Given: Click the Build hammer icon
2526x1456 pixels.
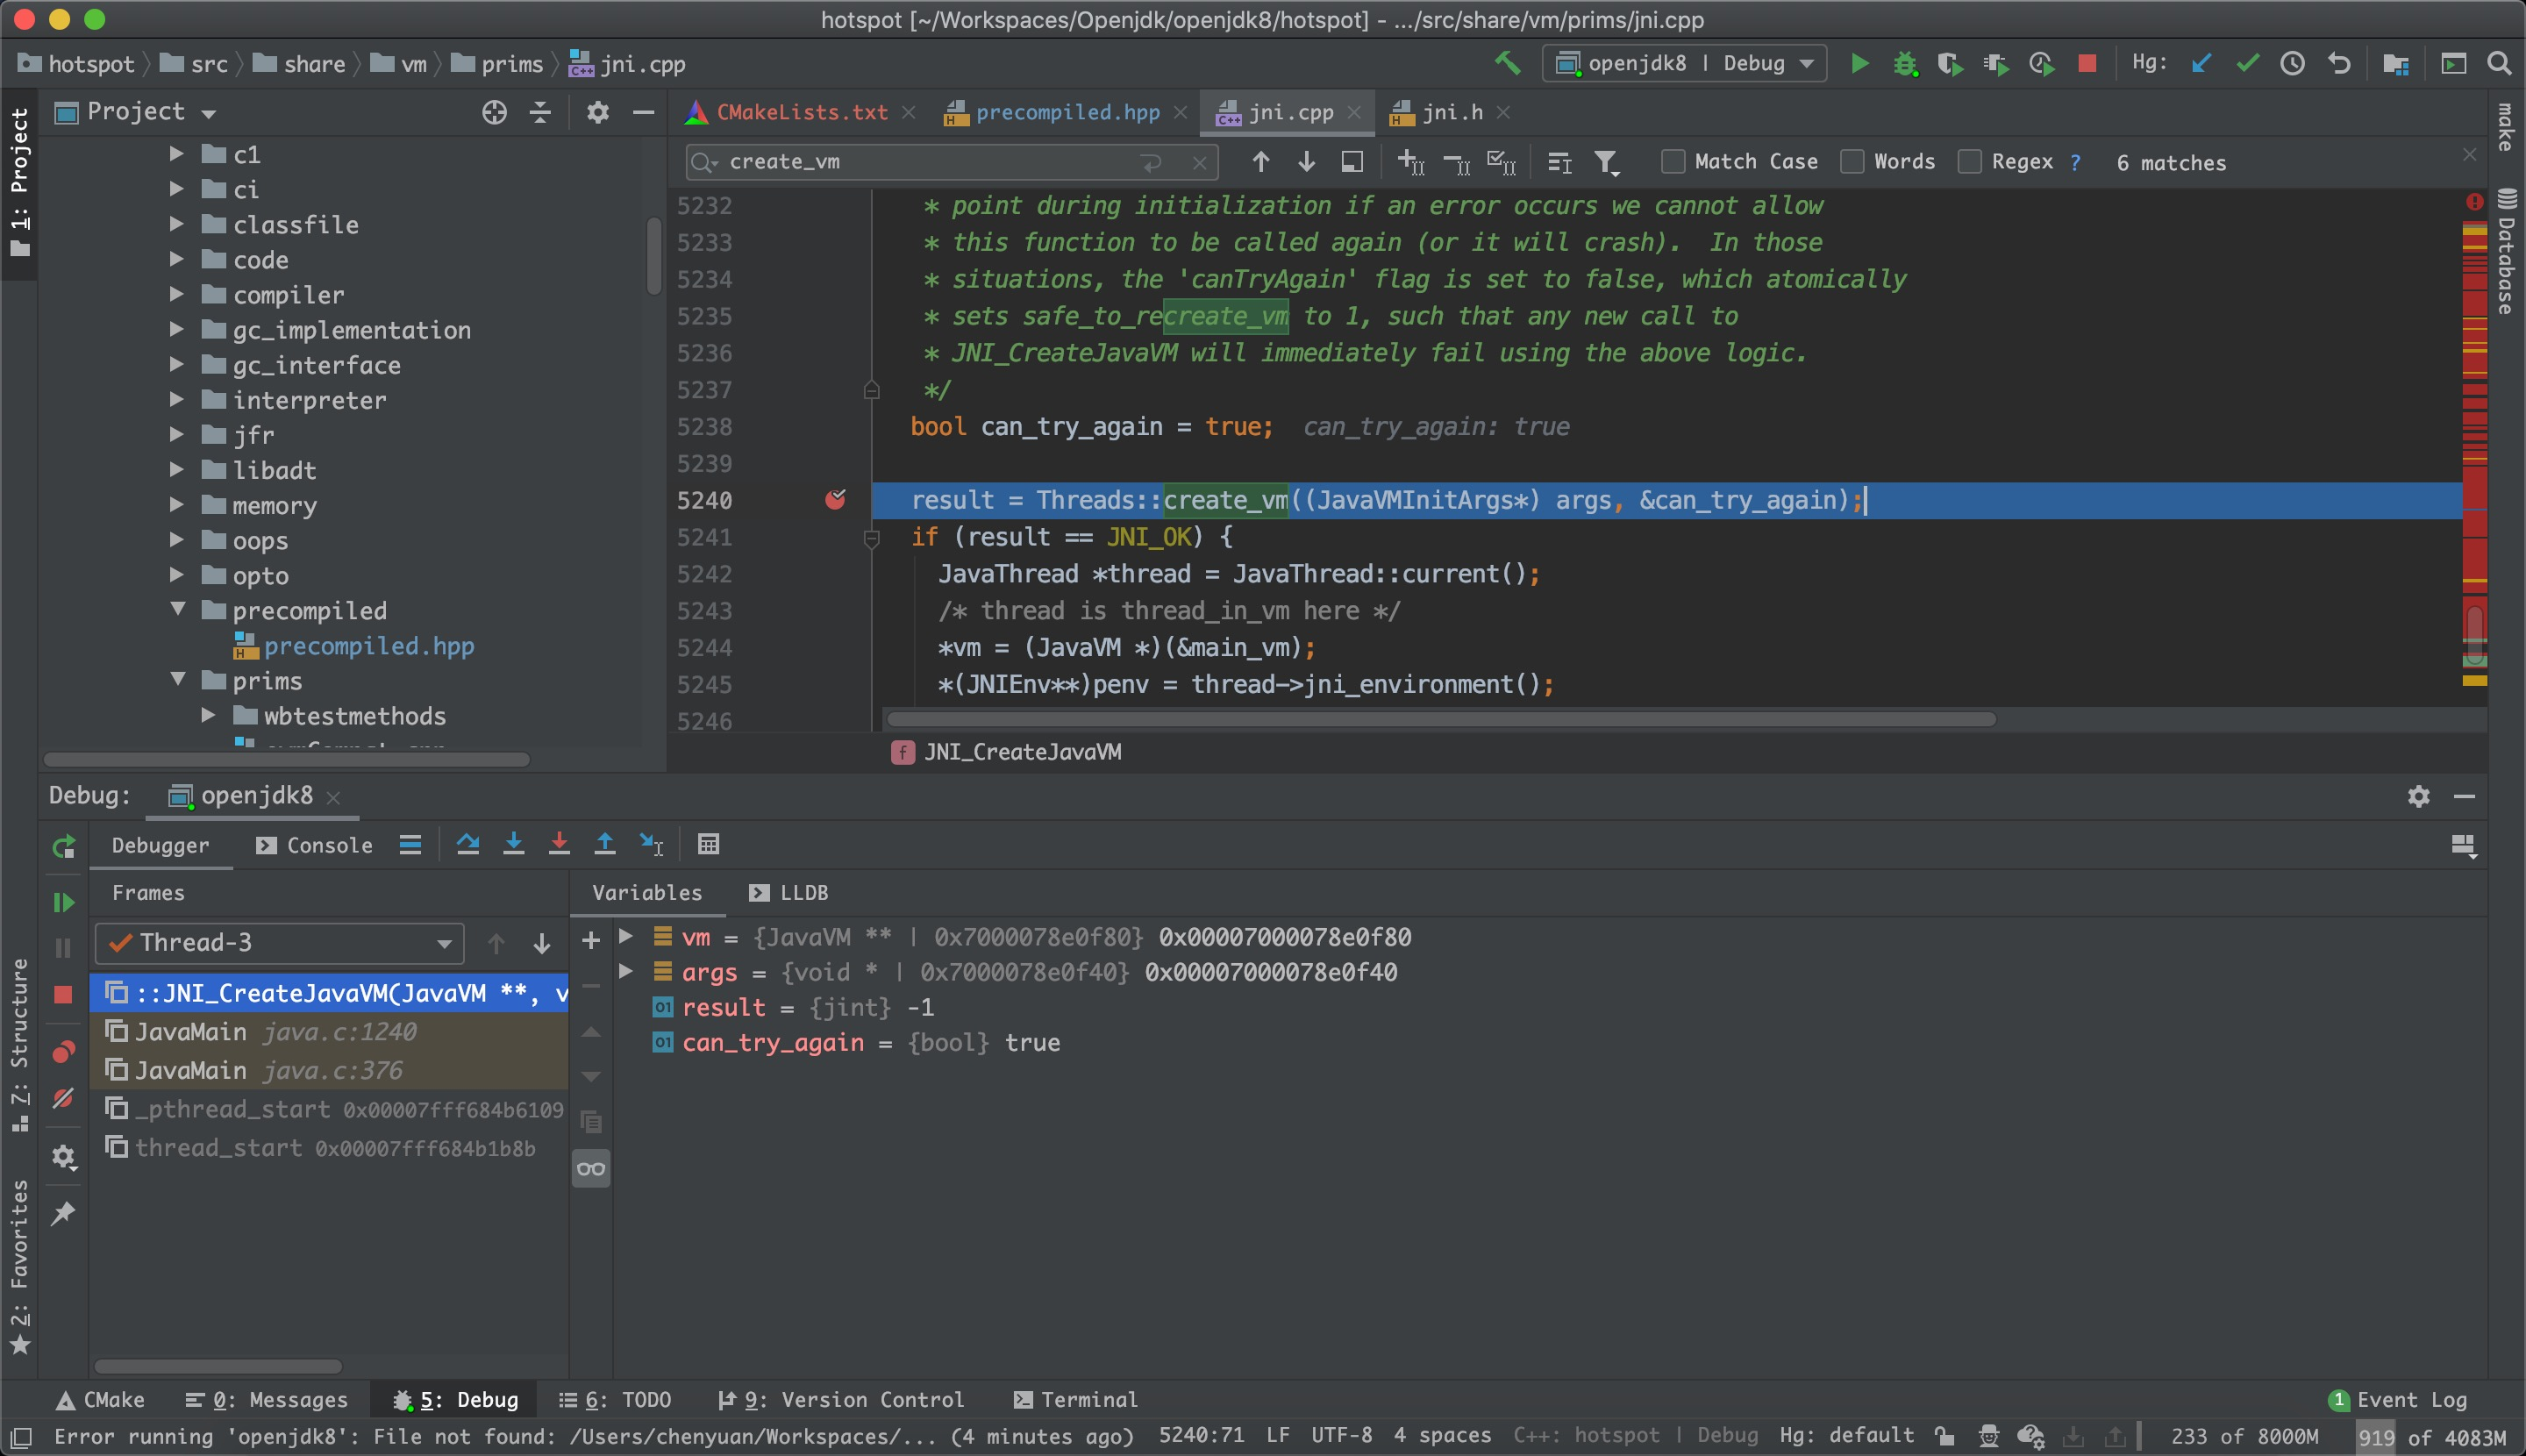Looking at the screenshot, I should [x=1507, y=63].
